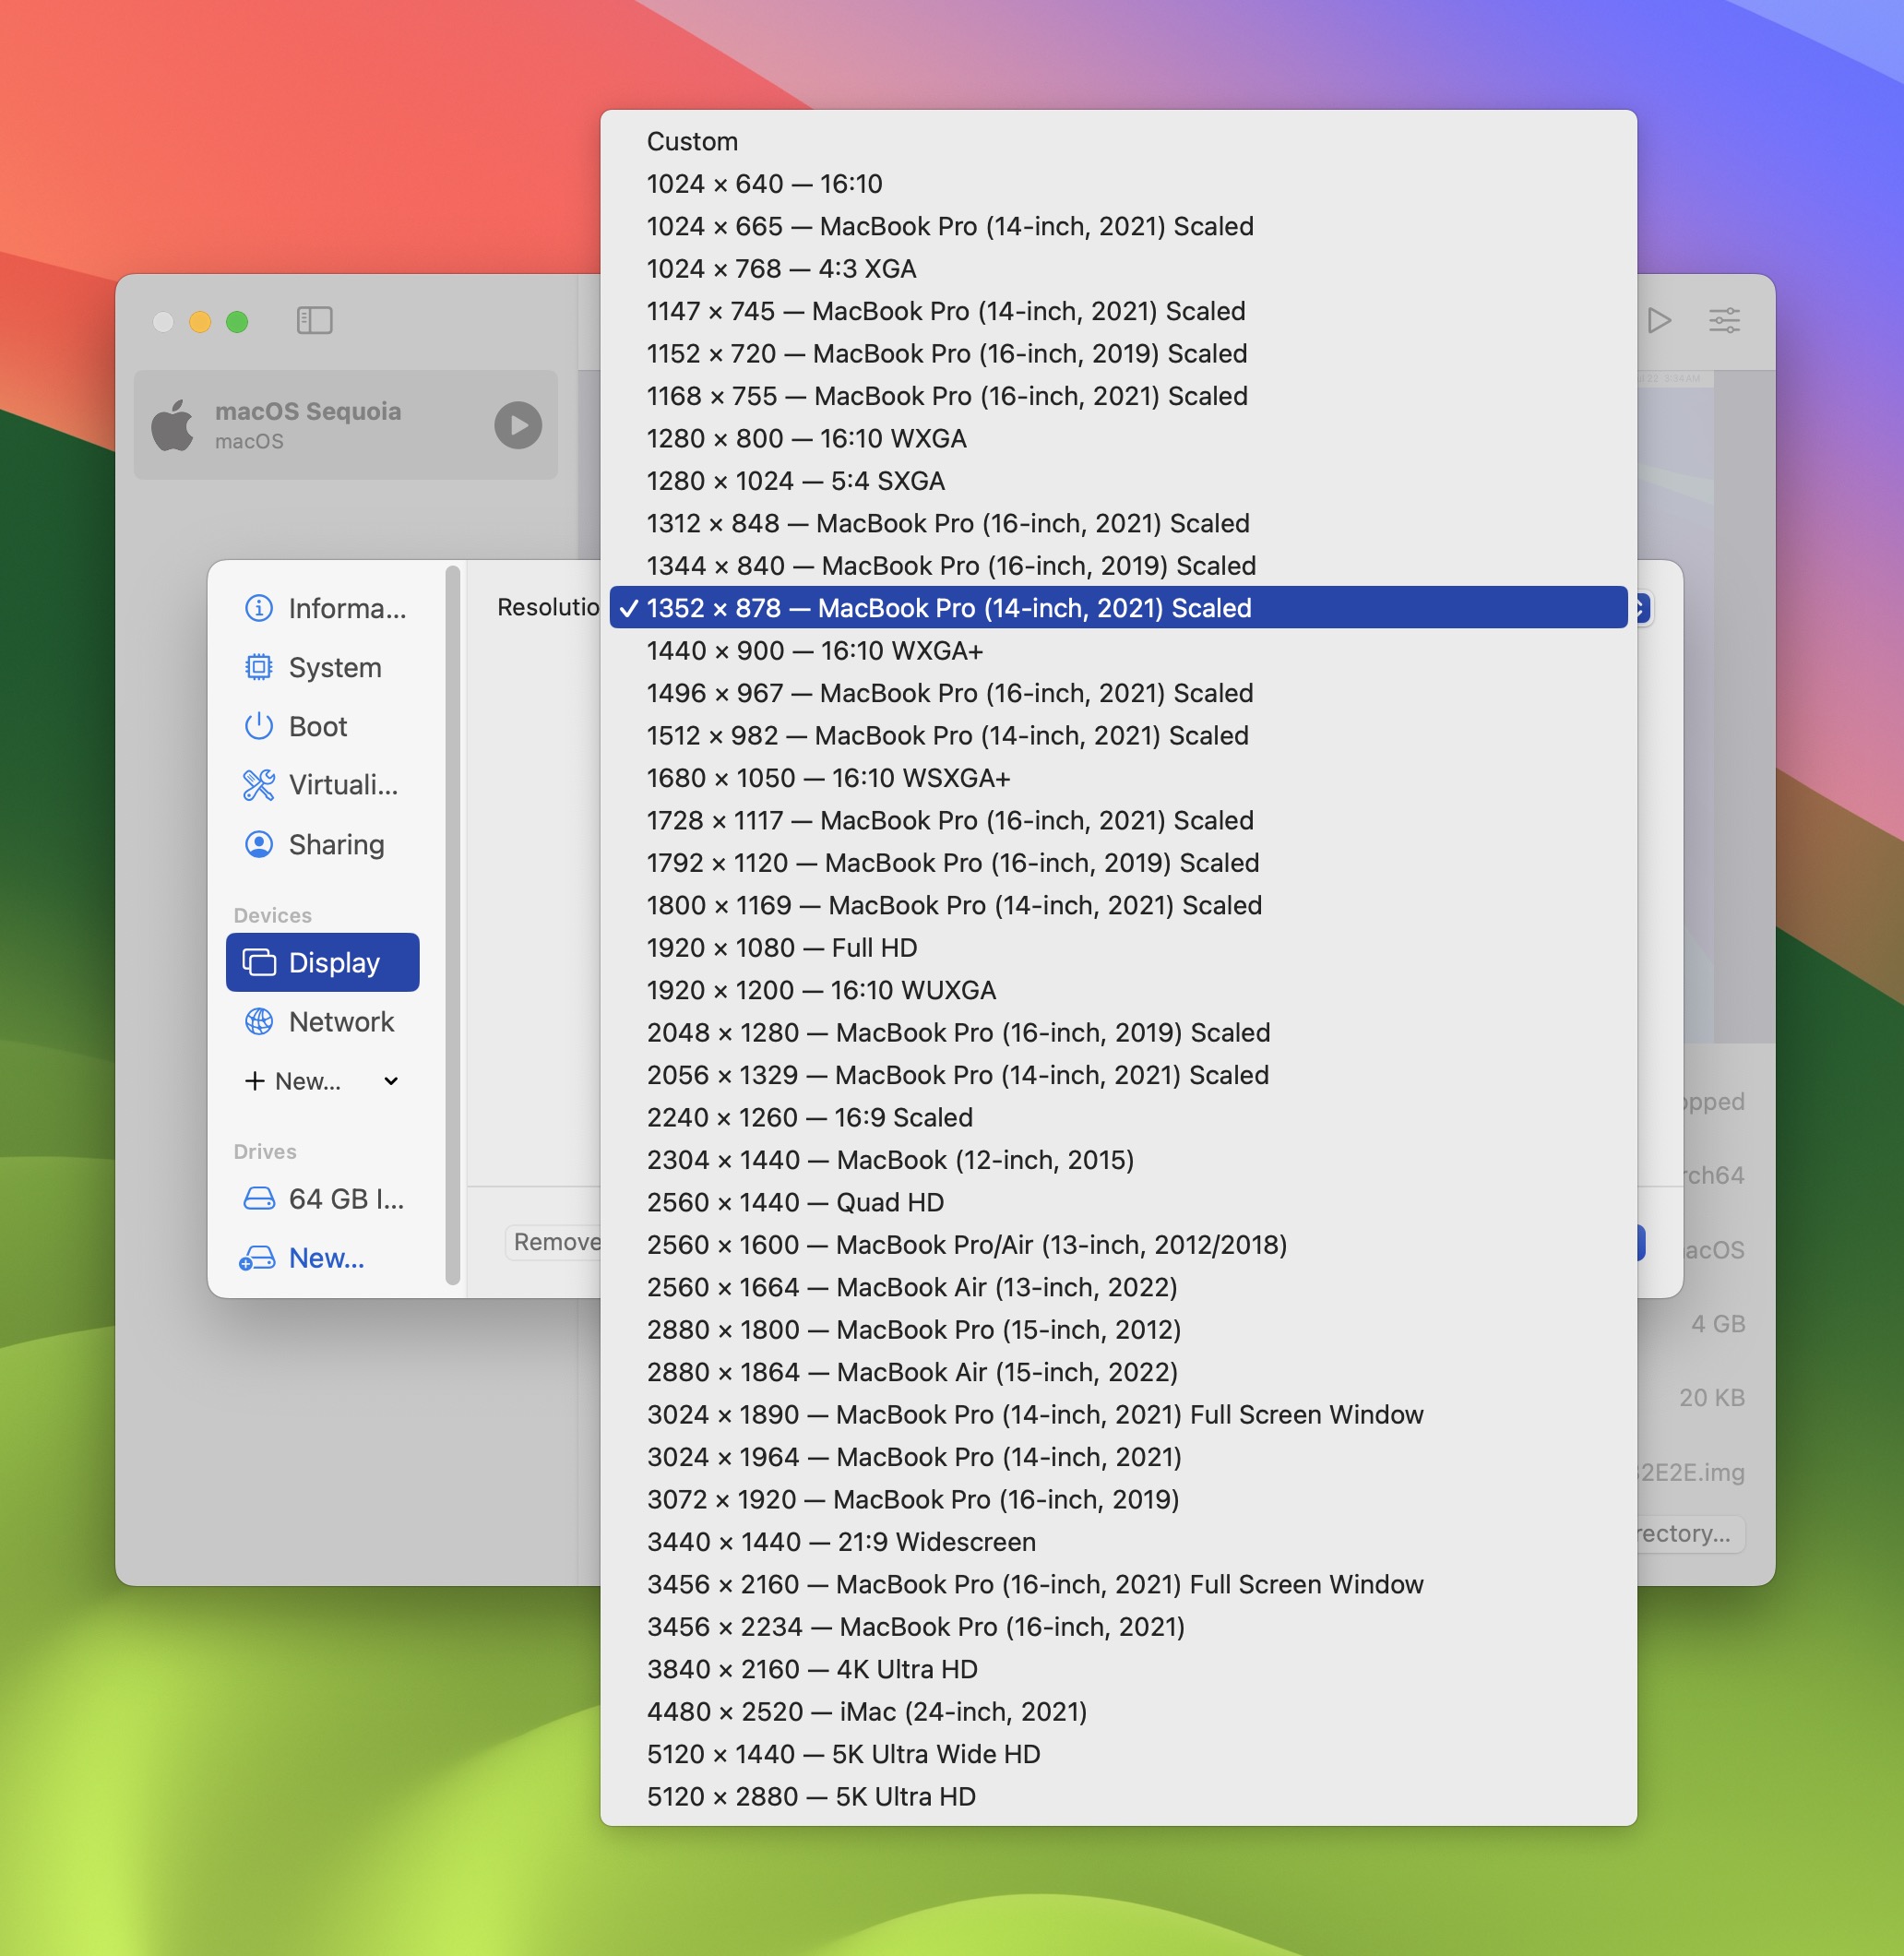1904x1956 pixels.
Task: Pick 2048 × 1280 MacBook Pro Scaled
Action: [x=1118, y=1033]
